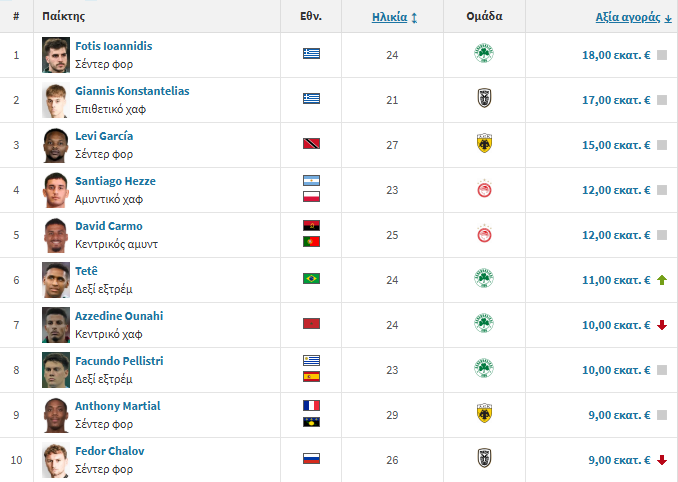
Task: Open Anthony Martial player link
Action: pyautogui.click(x=118, y=406)
